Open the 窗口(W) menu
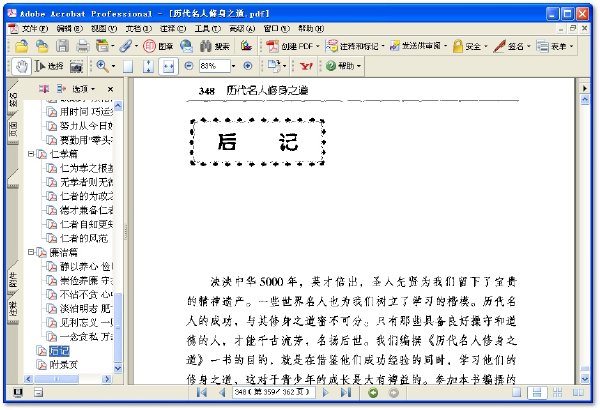Image resolution: width=600 pixels, height=410 pixels. point(277,29)
